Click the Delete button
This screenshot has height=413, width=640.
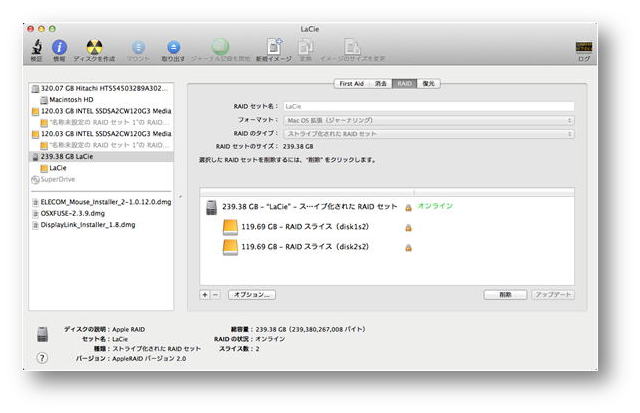tap(505, 295)
